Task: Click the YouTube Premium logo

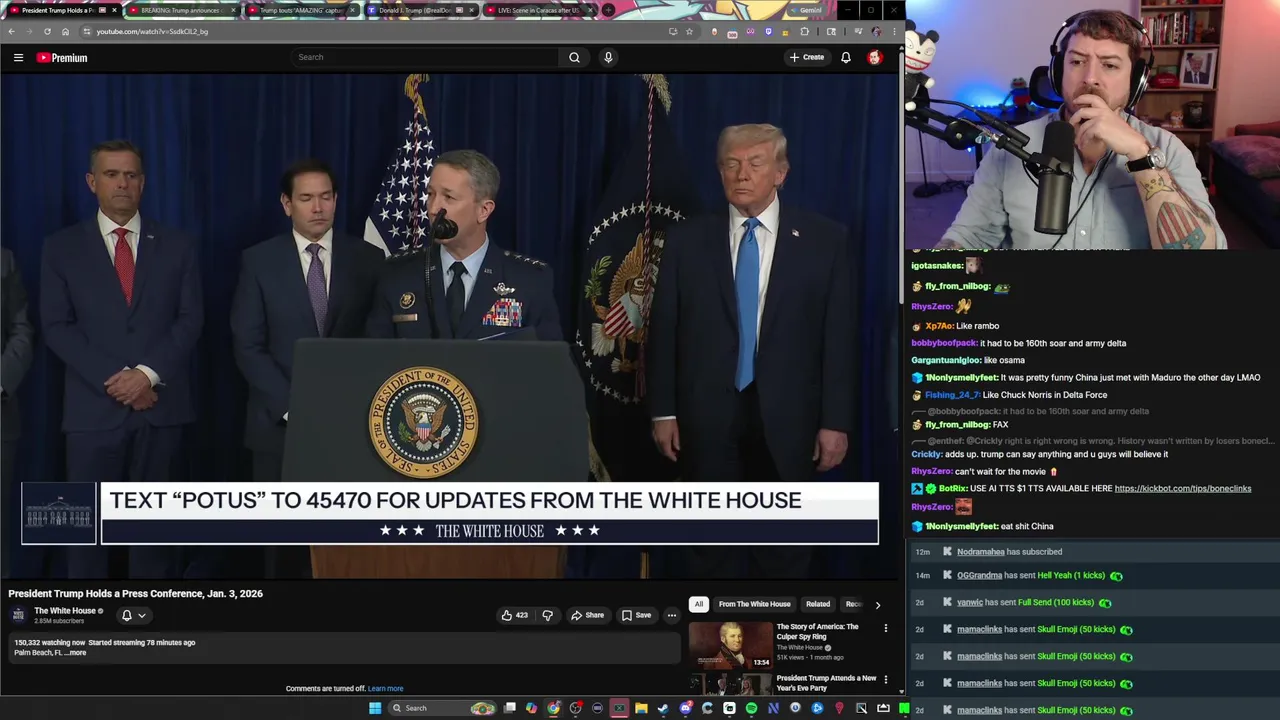Action: [62, 58]
